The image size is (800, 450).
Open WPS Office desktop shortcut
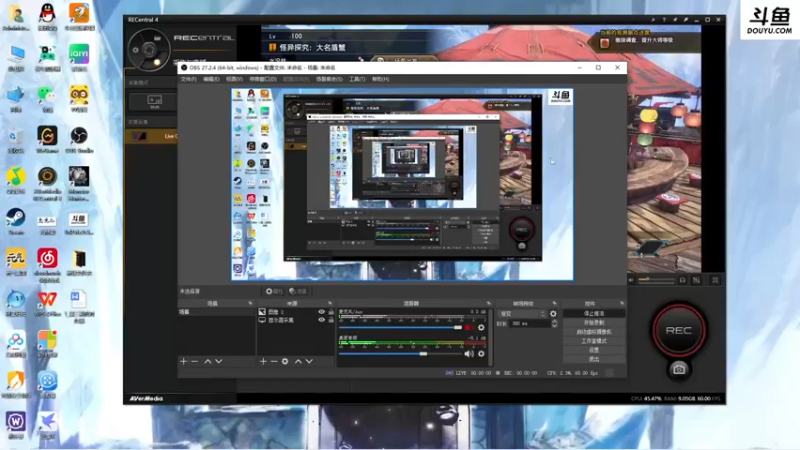pos(47,303)
